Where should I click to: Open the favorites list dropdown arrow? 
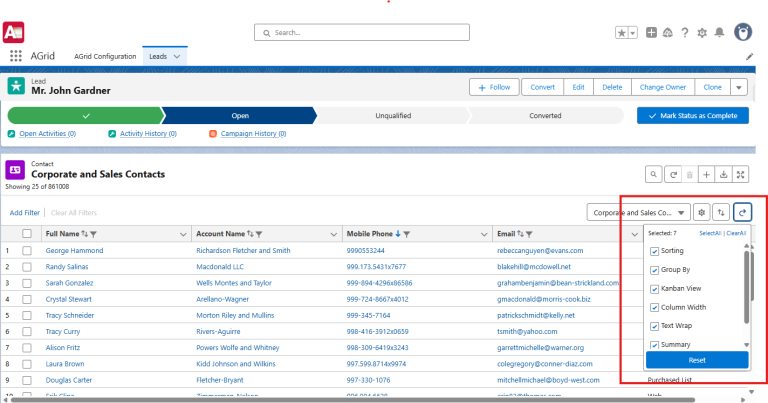(x=632, y=33)
